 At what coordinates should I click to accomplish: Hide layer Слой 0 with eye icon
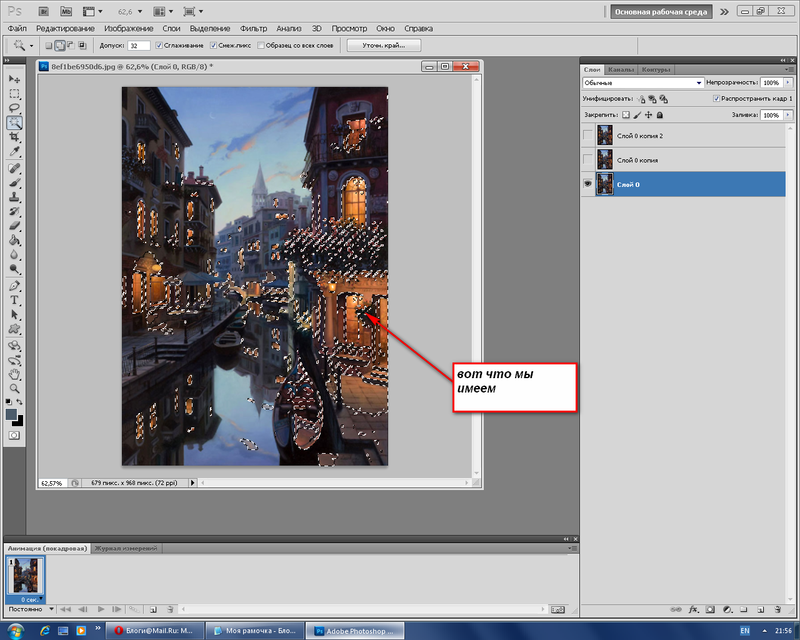(x=588, y=184)
